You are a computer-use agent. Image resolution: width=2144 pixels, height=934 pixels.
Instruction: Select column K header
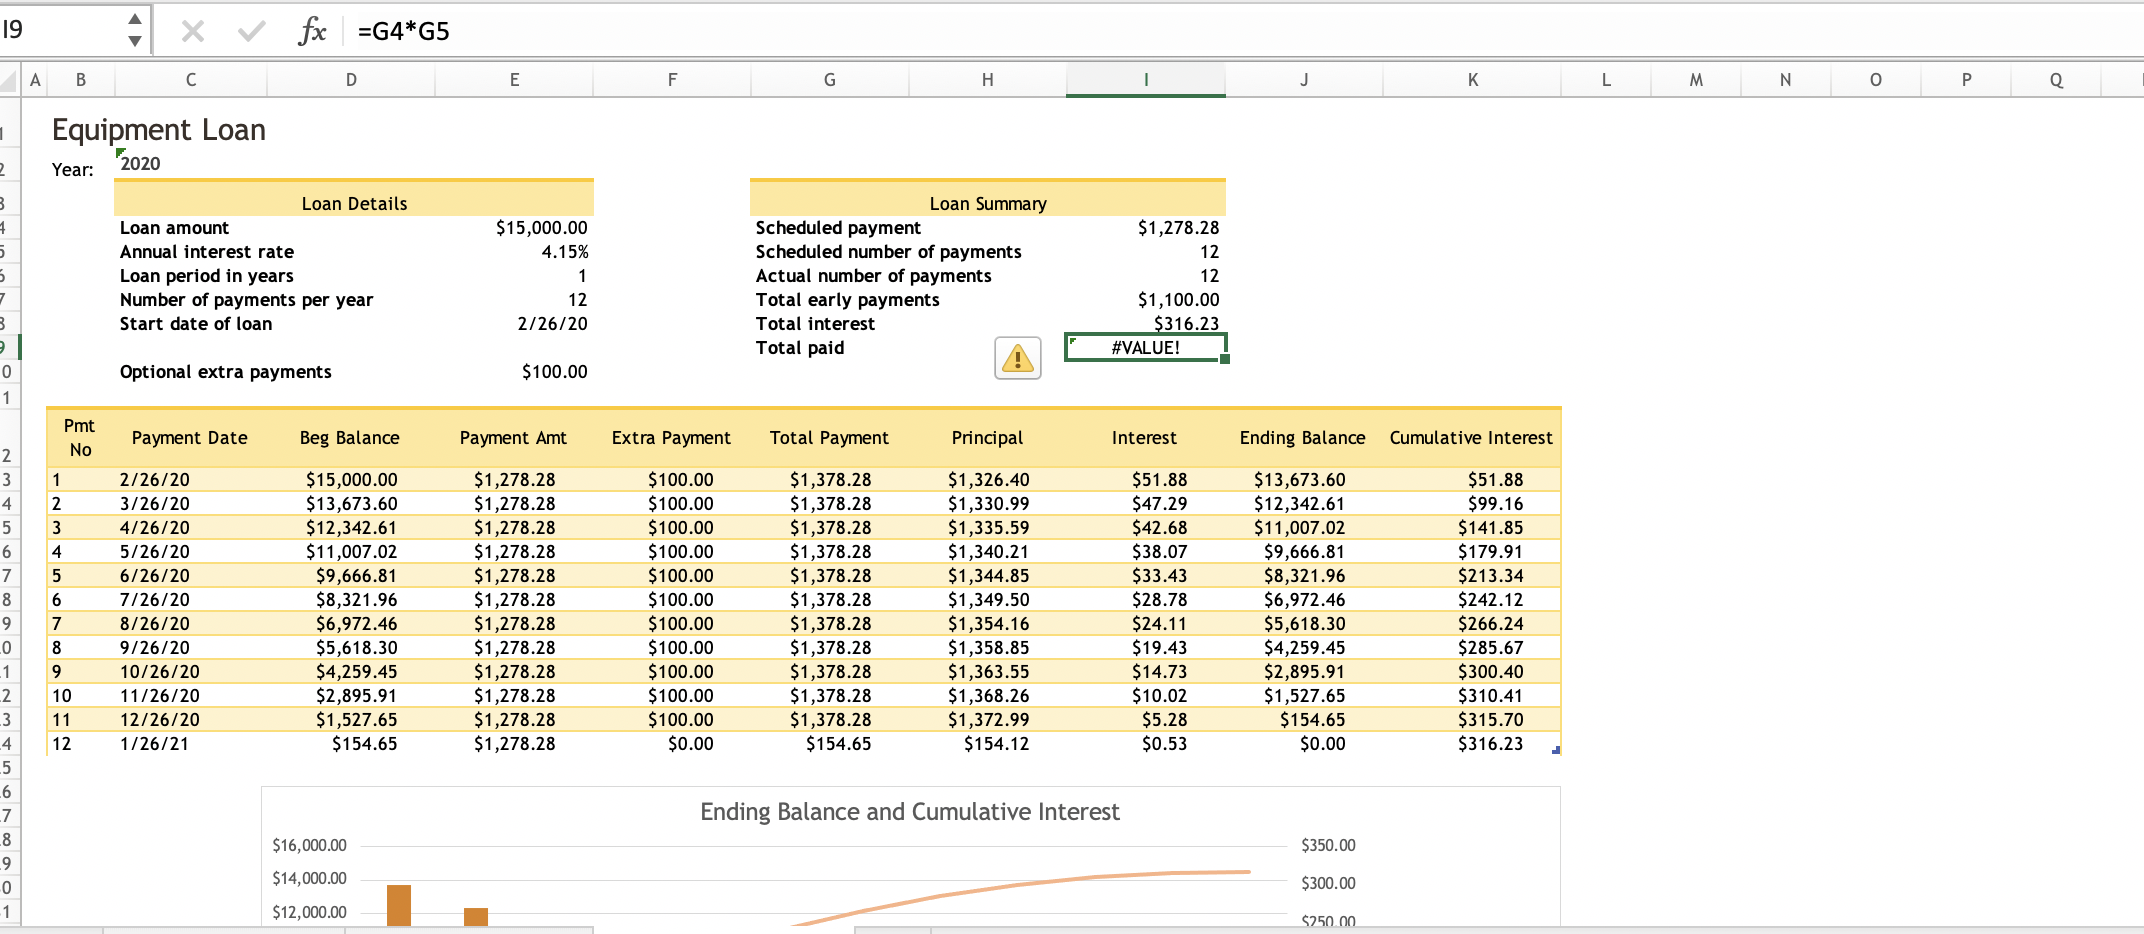1472,80
